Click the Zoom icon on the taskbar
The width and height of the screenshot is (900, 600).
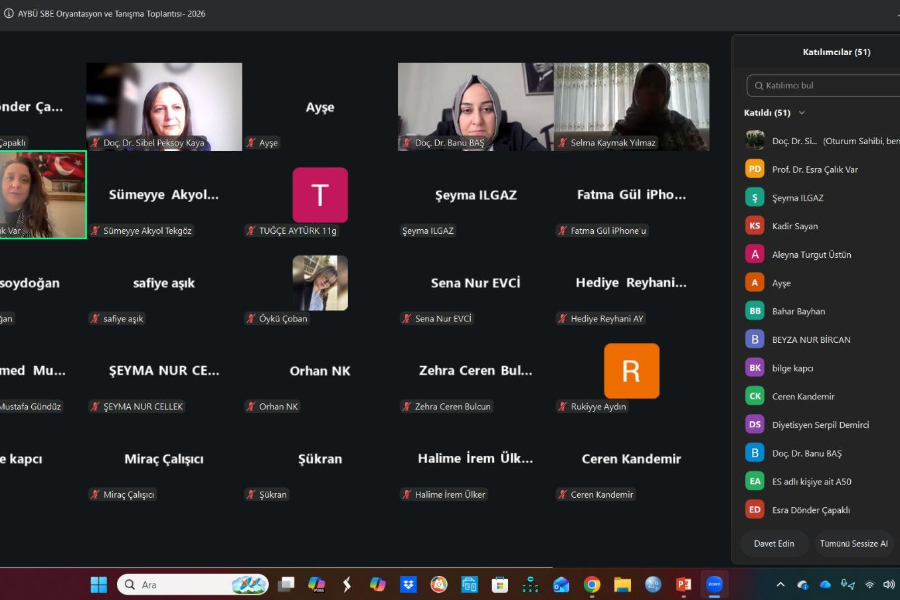pyautogui.click(x=714, y=584)
